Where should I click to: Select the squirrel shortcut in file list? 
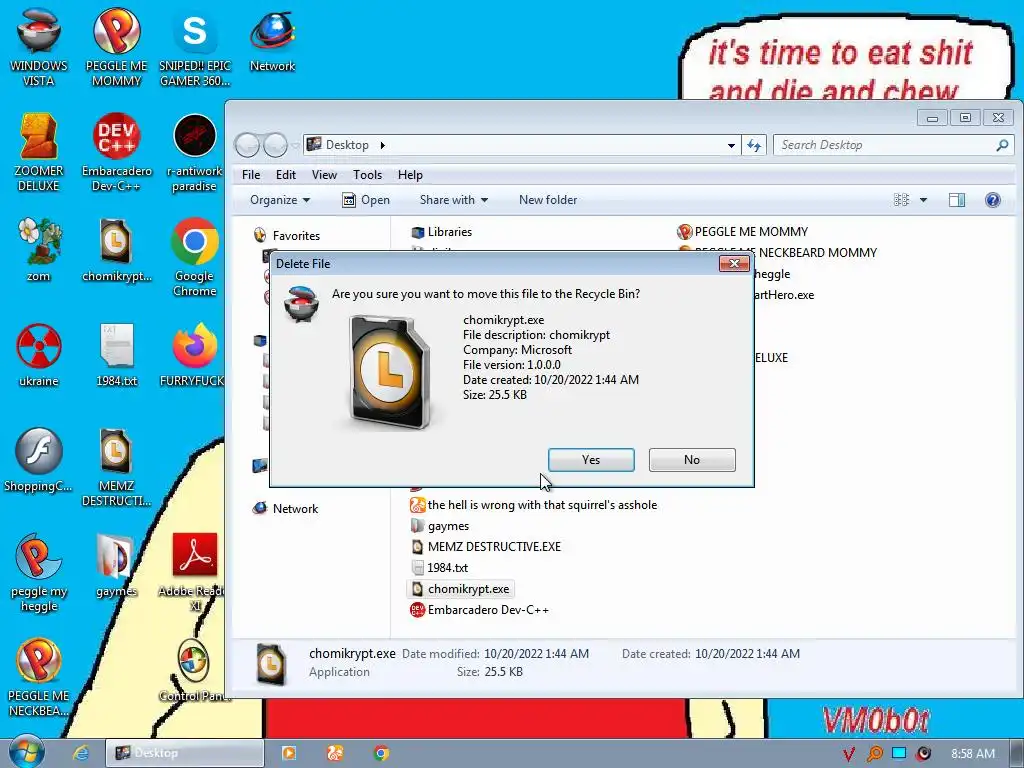click(533, 505)
